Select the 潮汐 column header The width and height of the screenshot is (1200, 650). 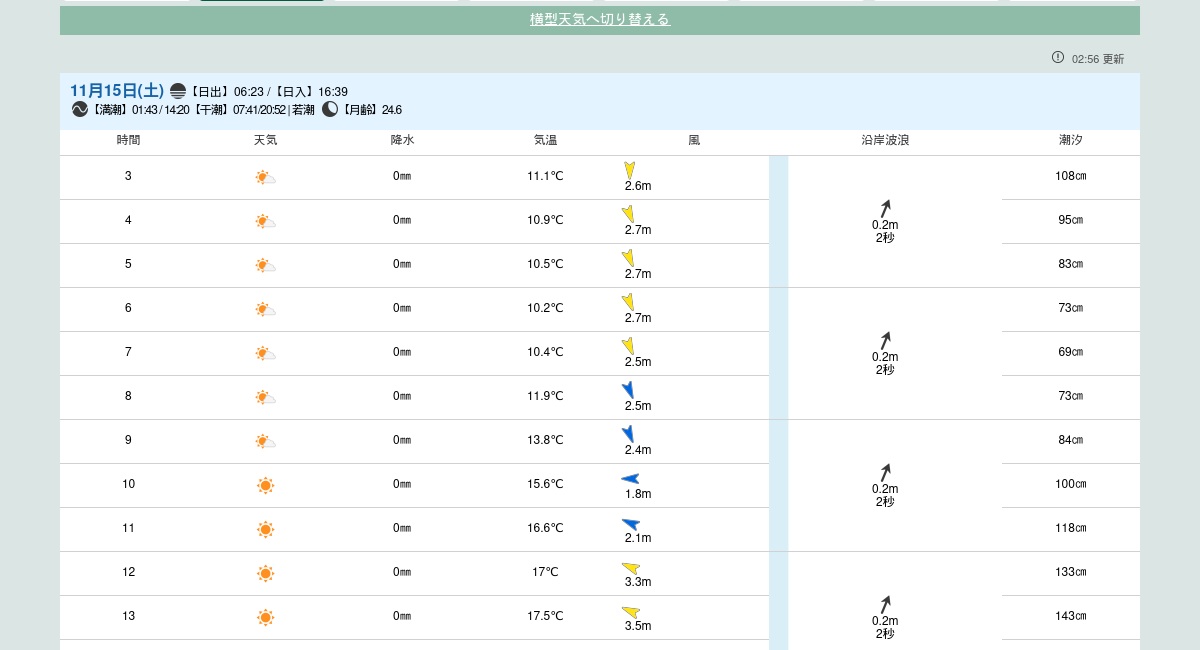(x=1070, y=141)
